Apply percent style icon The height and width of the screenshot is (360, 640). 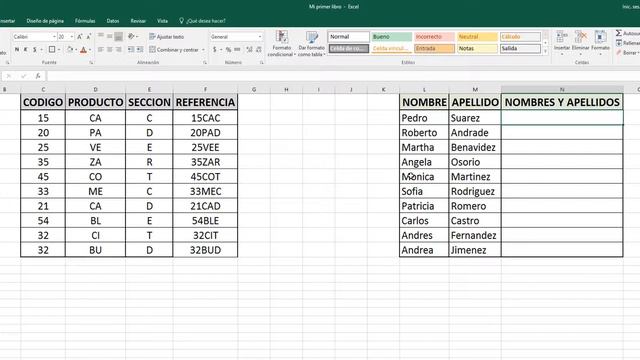point(228,49)
